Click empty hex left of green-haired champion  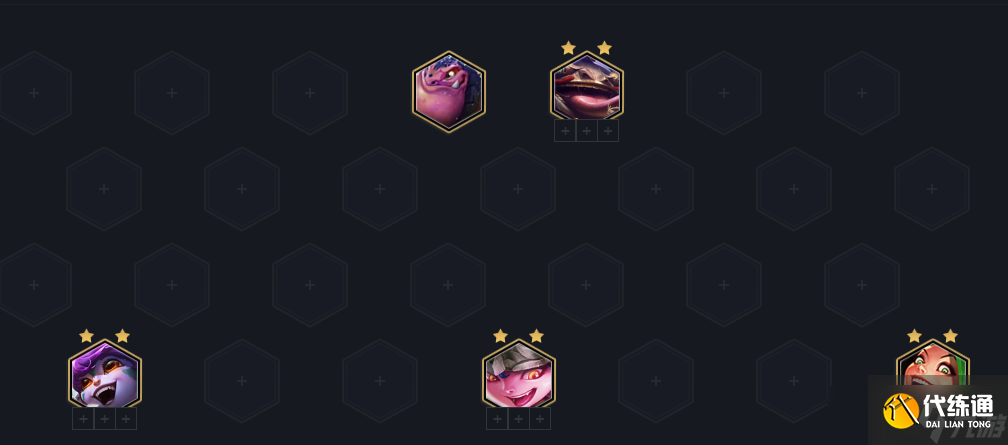[x=794, y=381]
